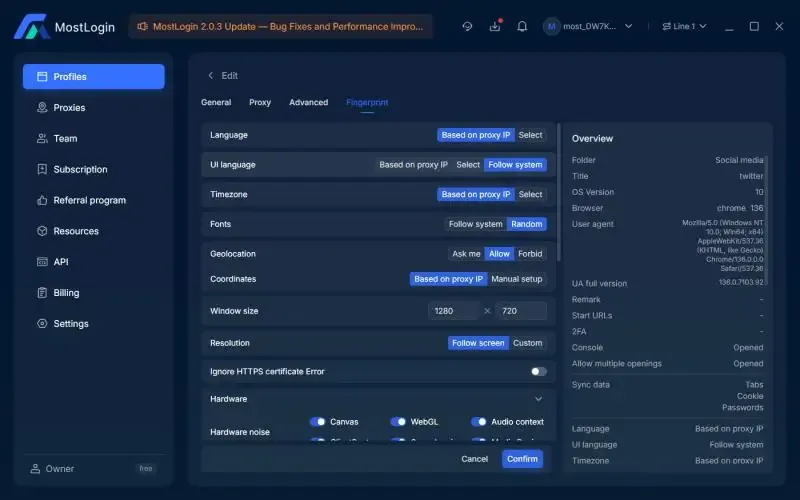Set UI language to Based on proxy IP
This screenshot has height=500, width=800.
[x=413, y=165]
